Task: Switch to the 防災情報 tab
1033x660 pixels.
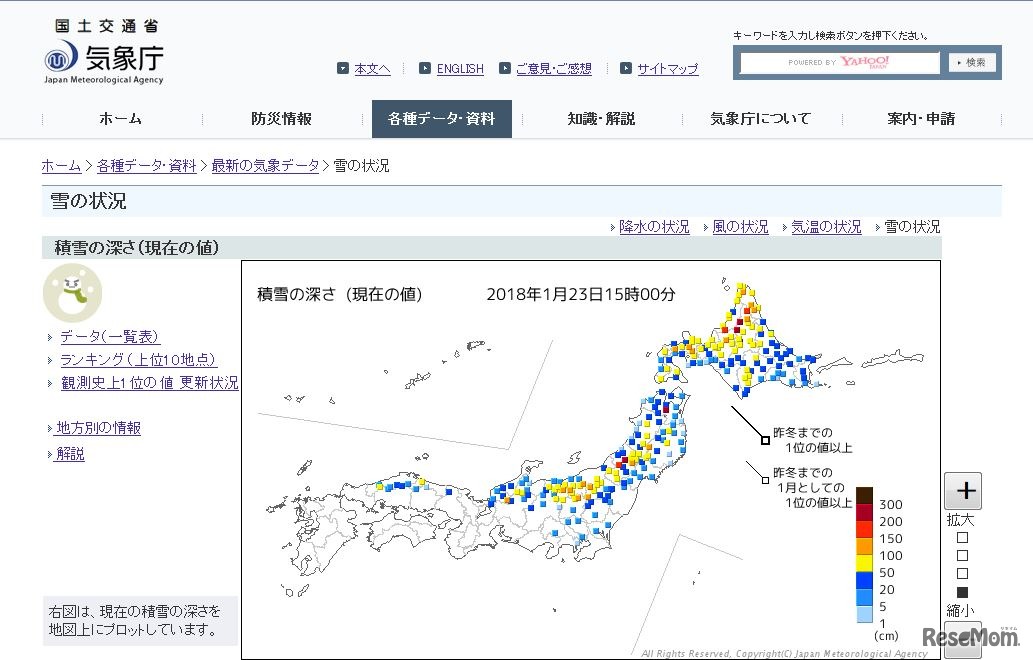Action: click(282, 118)
